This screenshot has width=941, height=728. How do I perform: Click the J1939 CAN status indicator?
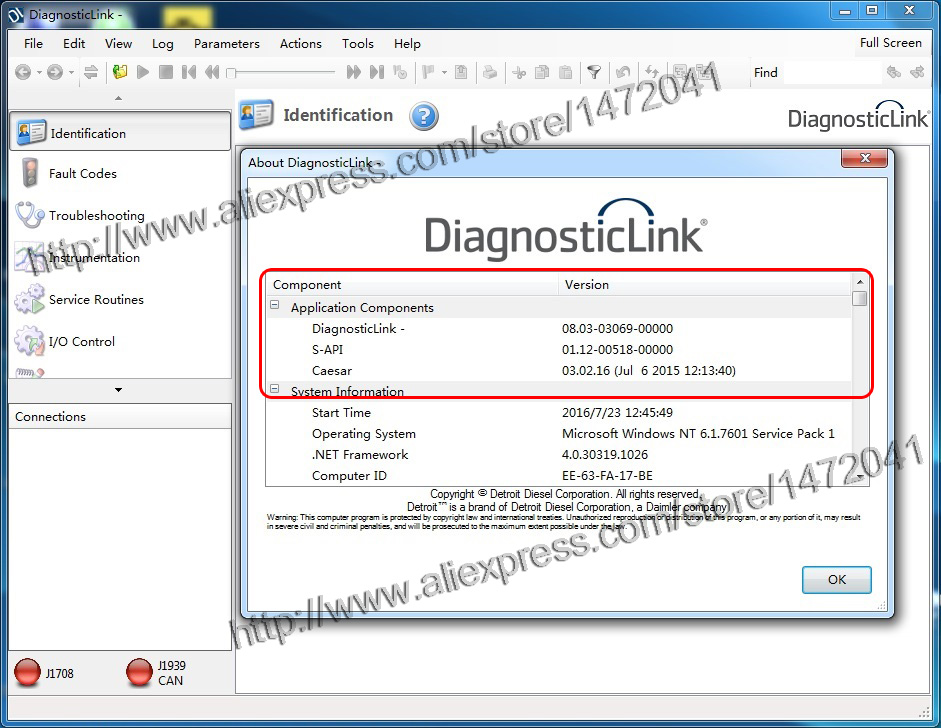pyautogui.click(x=140, y=674)
